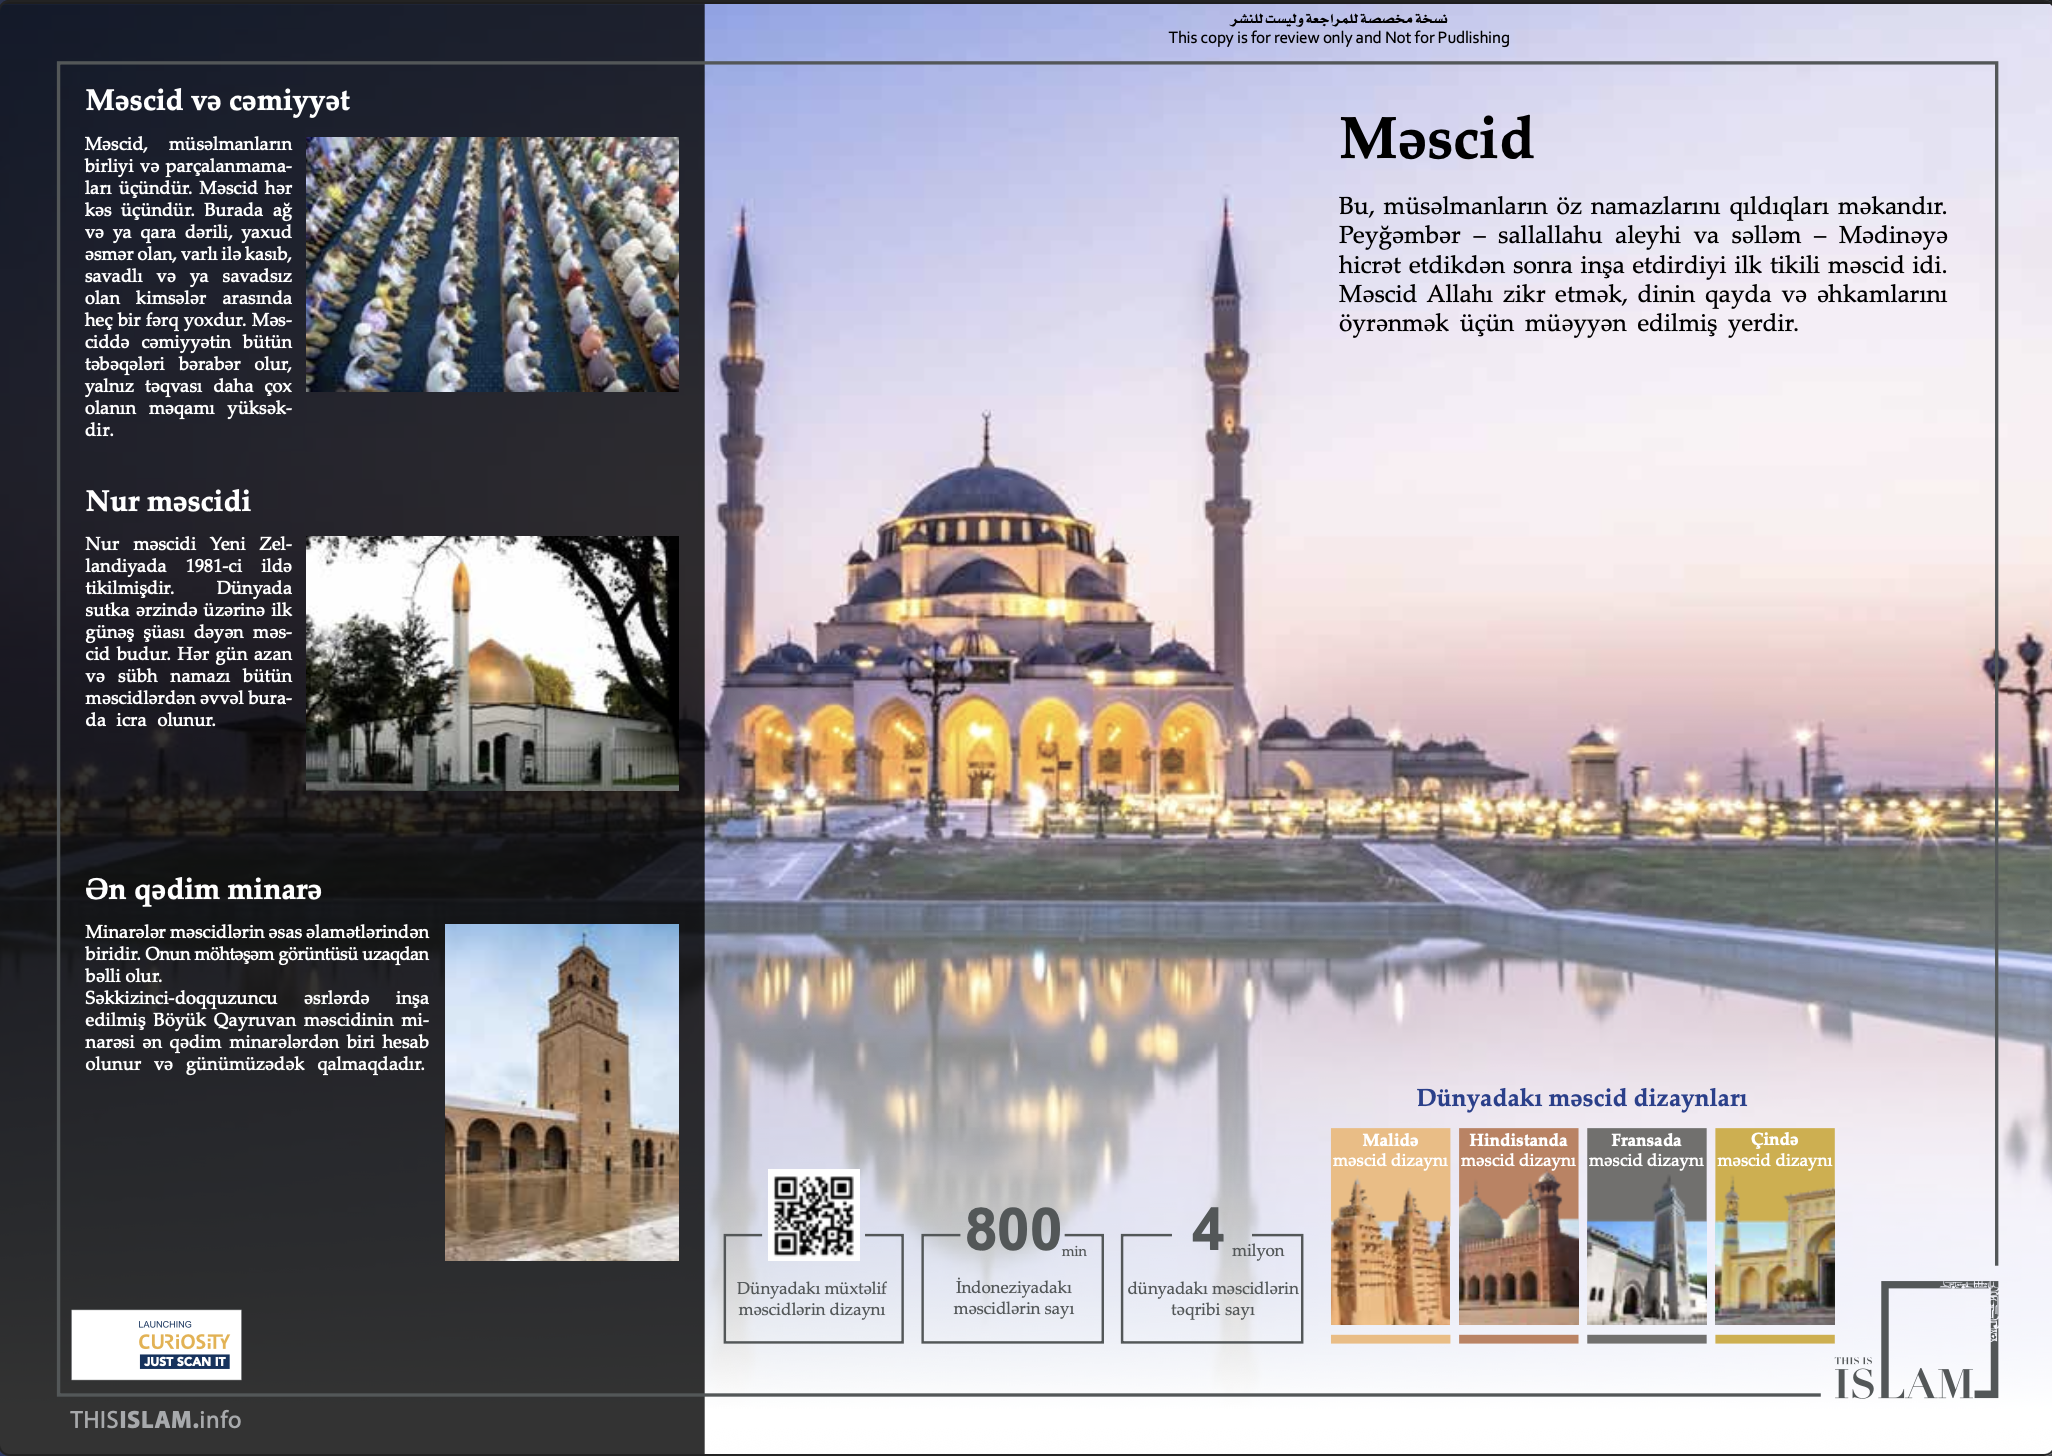This screenshot has height=1456, width=2052.
Task: Expand the Məscid və cəmiyyət section
Action: (x=217, y=100)
